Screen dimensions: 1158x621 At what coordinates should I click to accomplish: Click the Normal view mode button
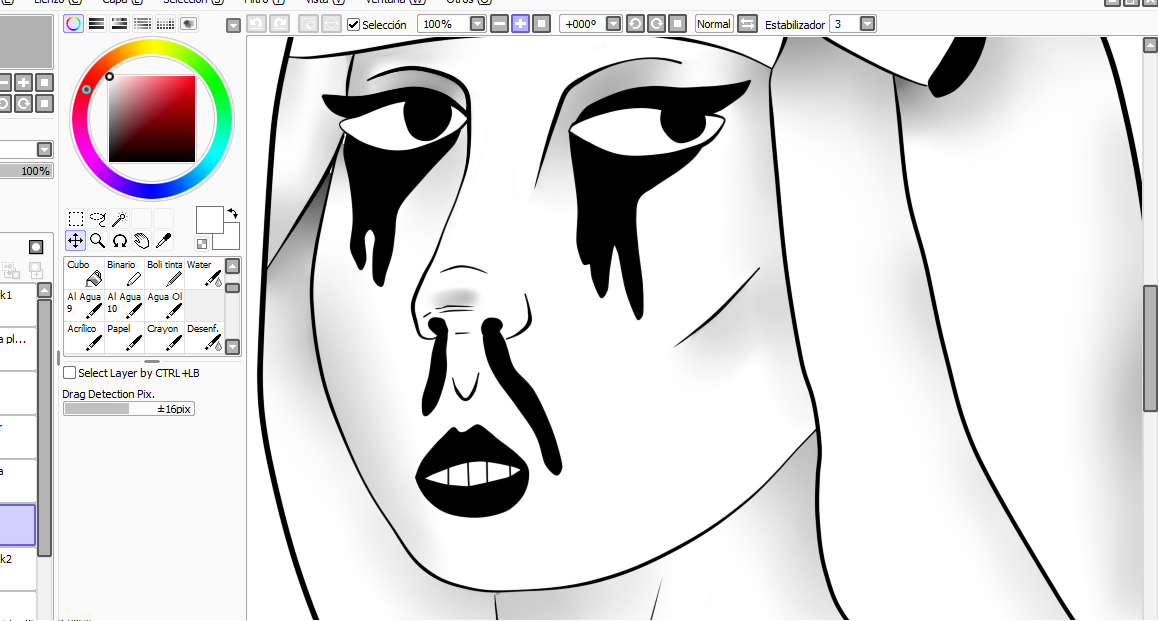[x=713, y=24]
